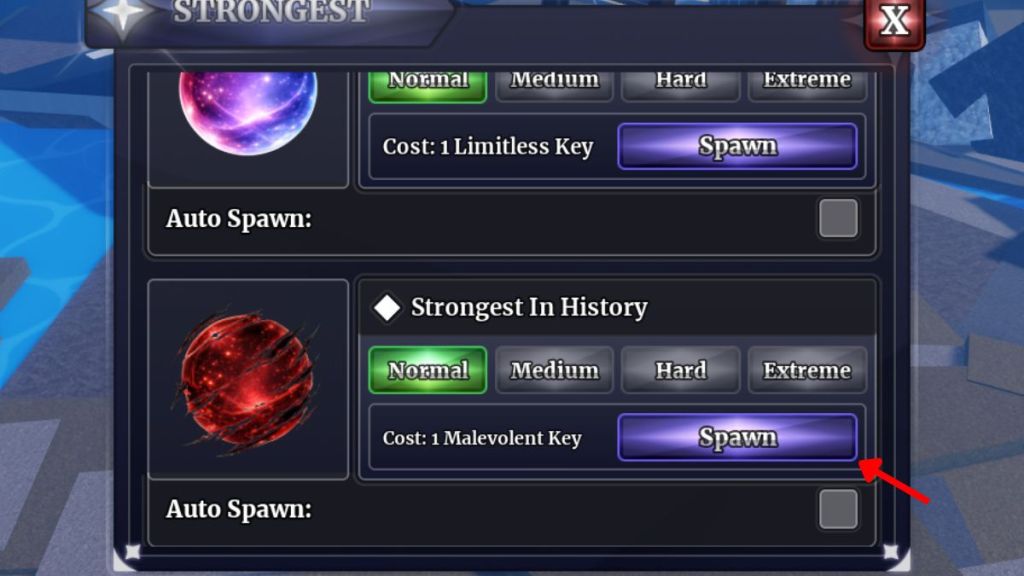
Task: Spawn the boss costing 1 Limitless Key
Action: click(737, 146)
